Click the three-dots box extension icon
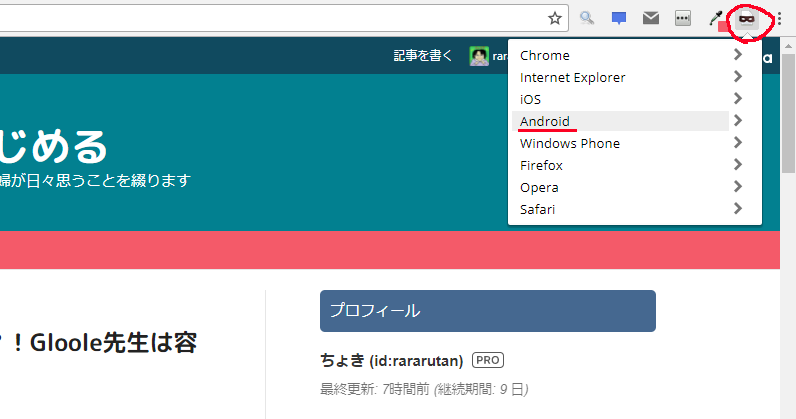 click(x=683, y=19)
